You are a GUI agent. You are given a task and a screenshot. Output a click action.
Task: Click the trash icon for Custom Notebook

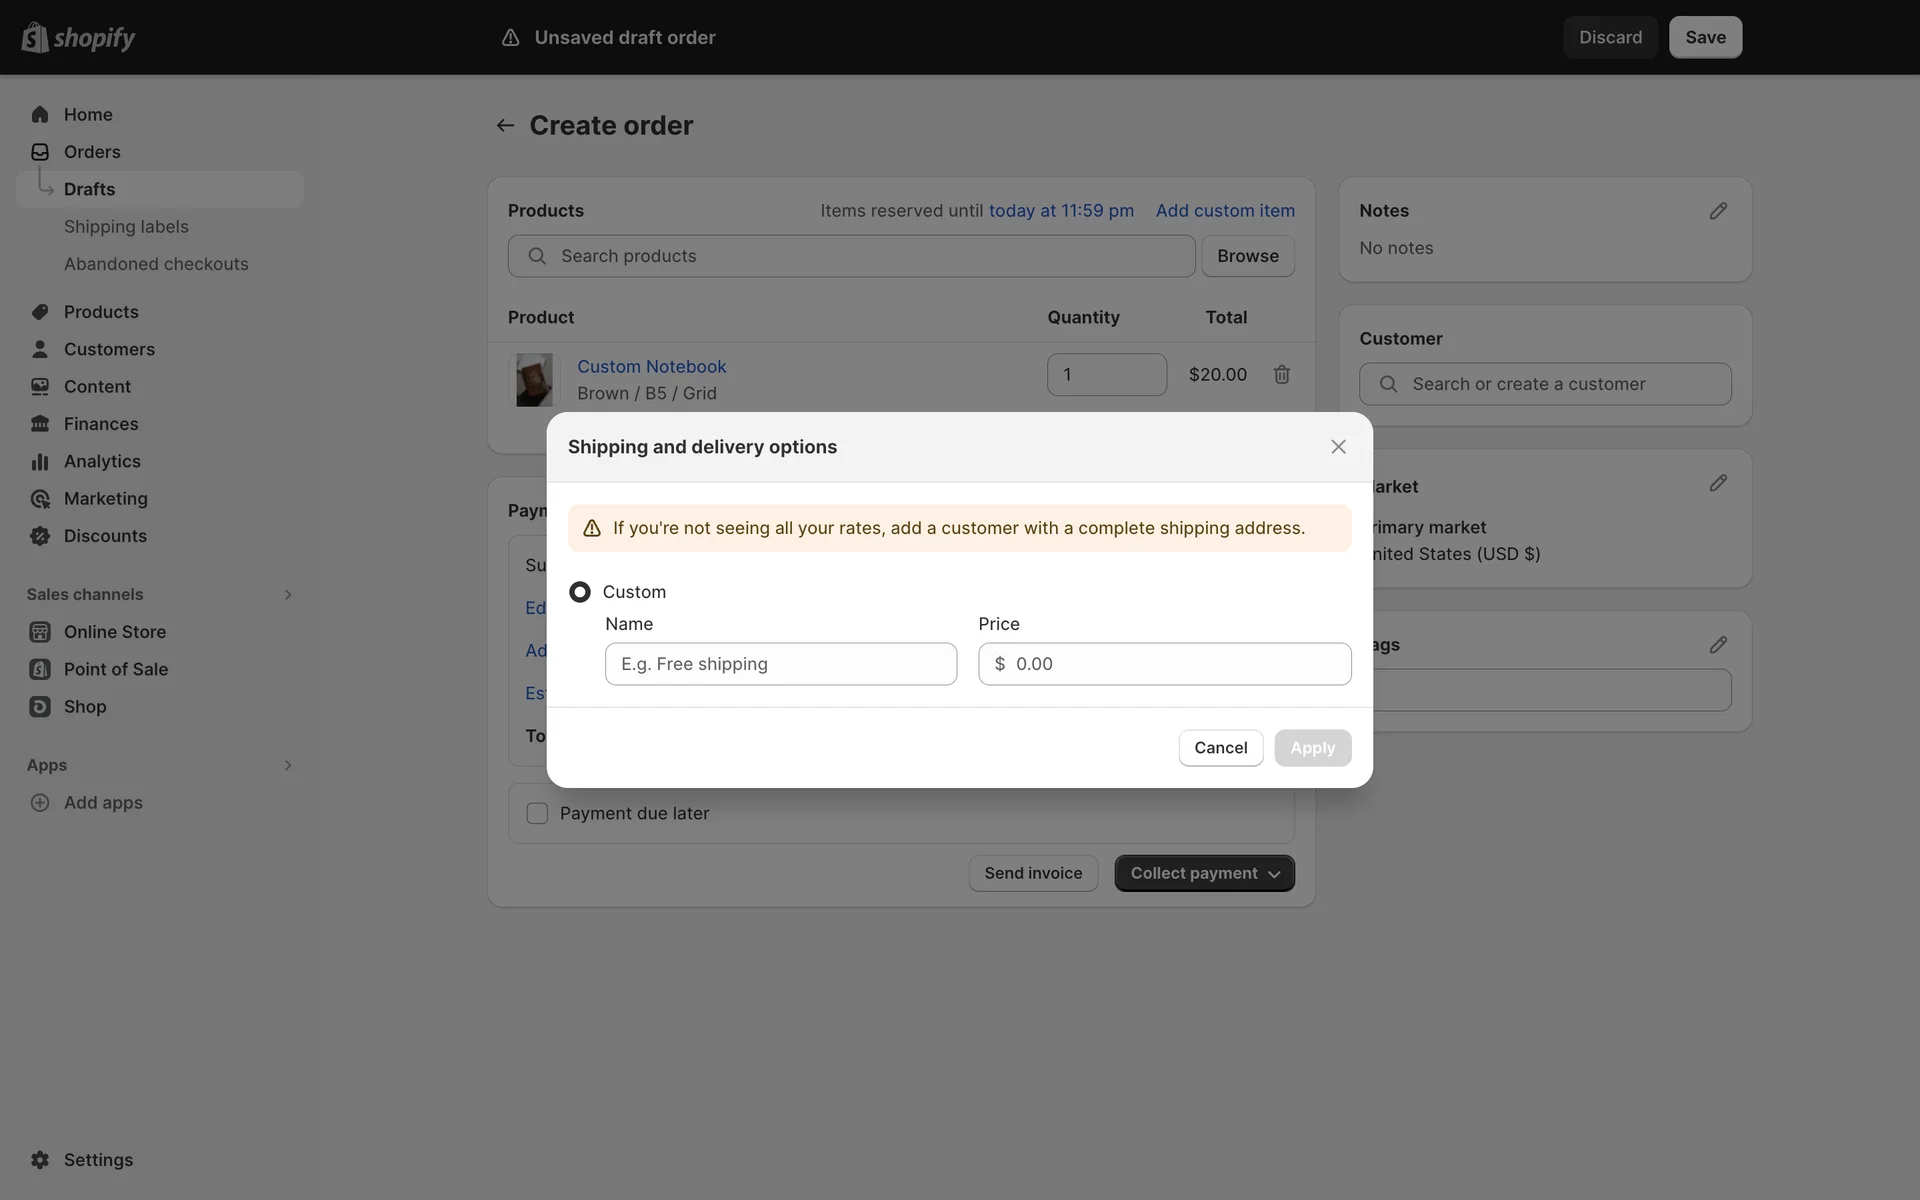(1281, 374)
